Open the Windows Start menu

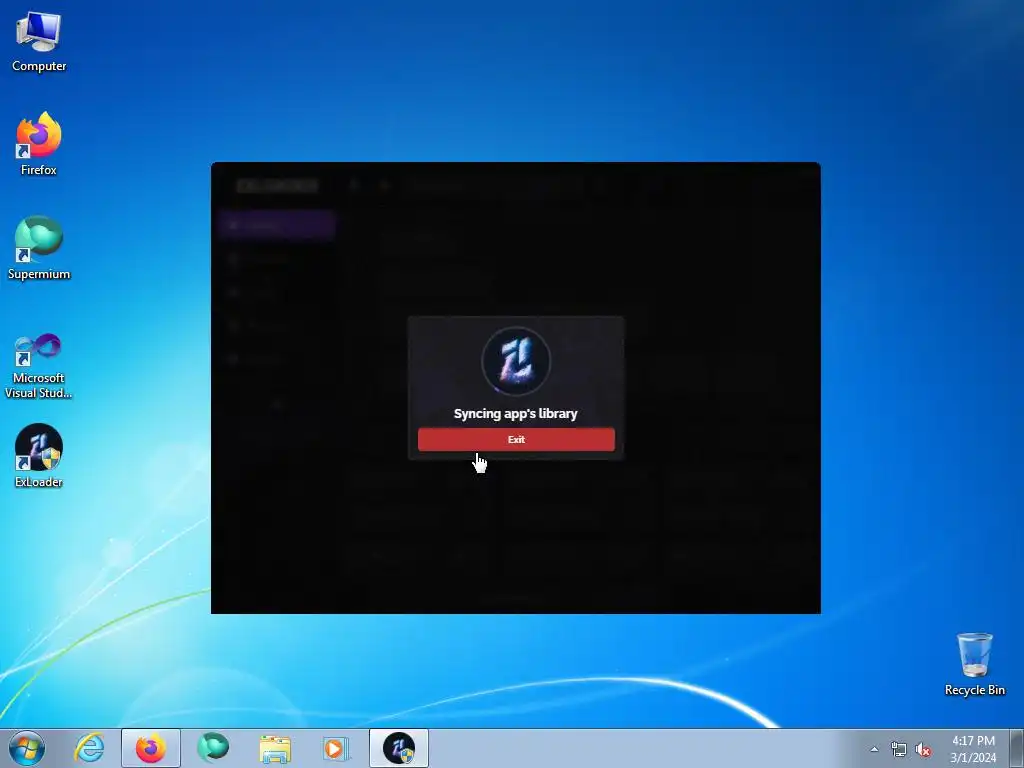[x=27, y=748]
